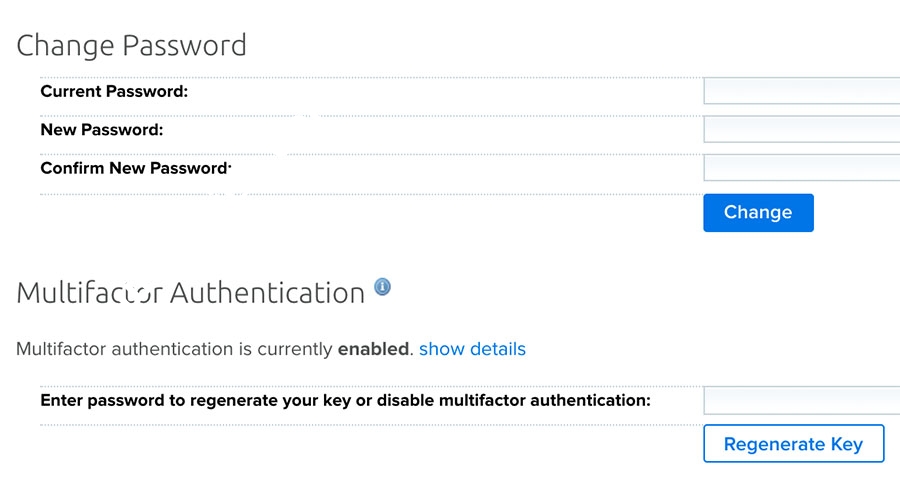Screen dimensions: 900x478
Task: Open the show details link
Action: click(x=472, y=349)
